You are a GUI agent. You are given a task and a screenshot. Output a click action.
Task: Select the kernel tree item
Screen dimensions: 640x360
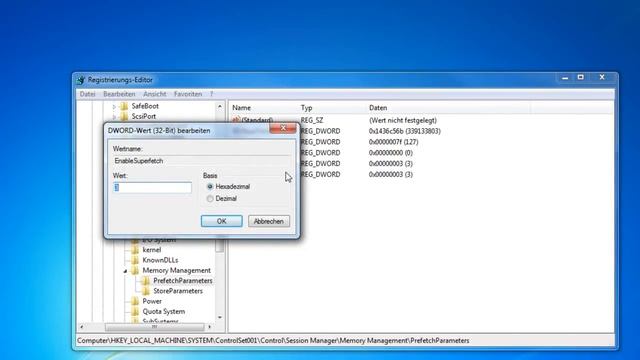[151, 250]
